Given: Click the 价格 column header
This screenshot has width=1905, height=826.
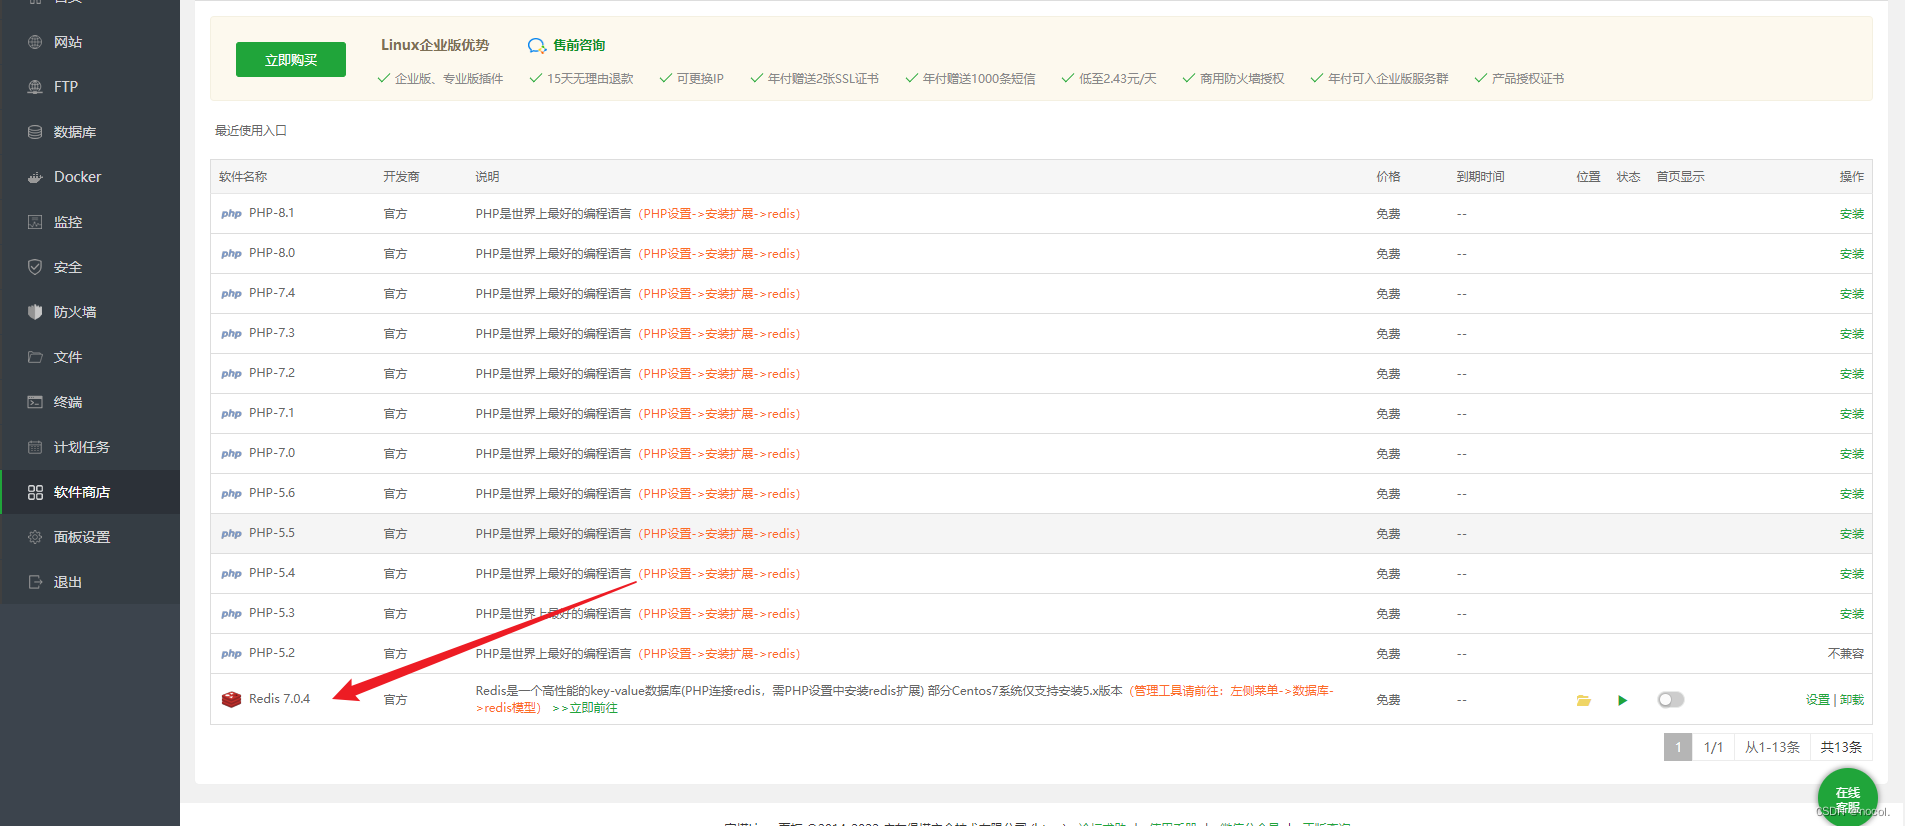Looking at the screenshot, I should (x=1388, y=177).
